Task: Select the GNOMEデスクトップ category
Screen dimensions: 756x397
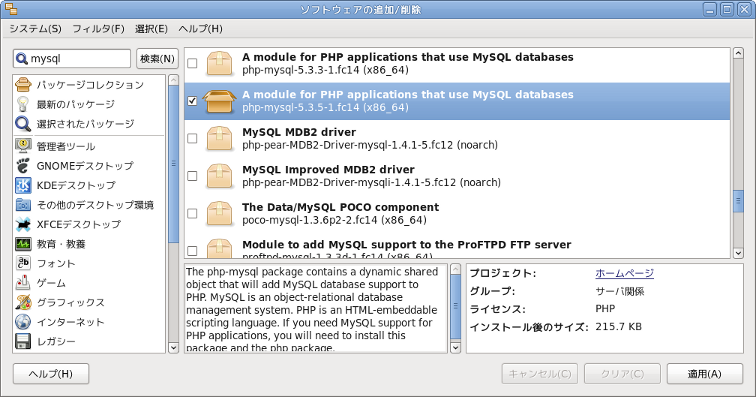Action: point(85,166)
